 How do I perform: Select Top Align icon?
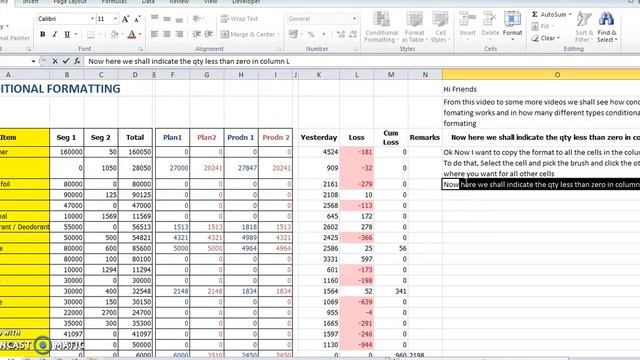click(x=154, y=18)
